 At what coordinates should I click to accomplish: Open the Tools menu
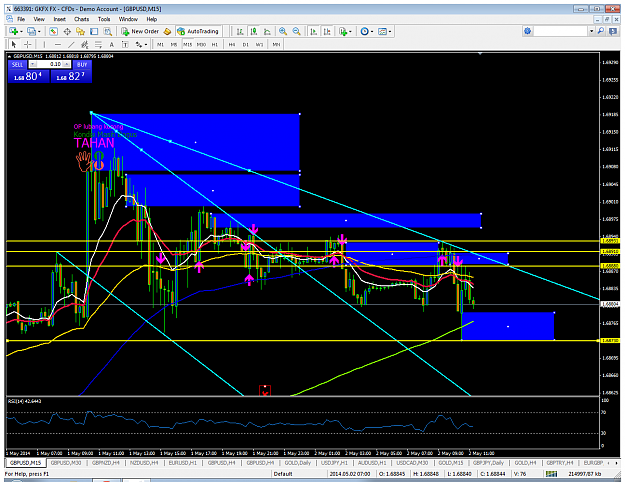pos(104,19)
